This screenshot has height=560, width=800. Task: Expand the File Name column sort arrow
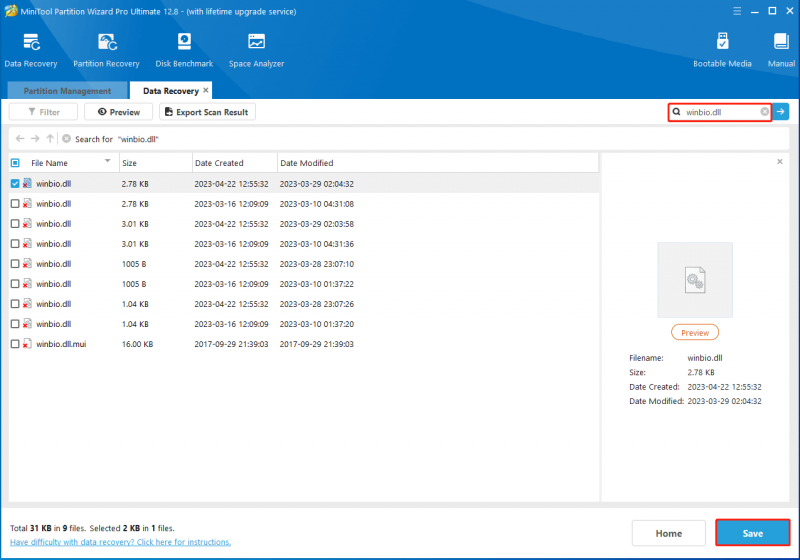point(108,161)
